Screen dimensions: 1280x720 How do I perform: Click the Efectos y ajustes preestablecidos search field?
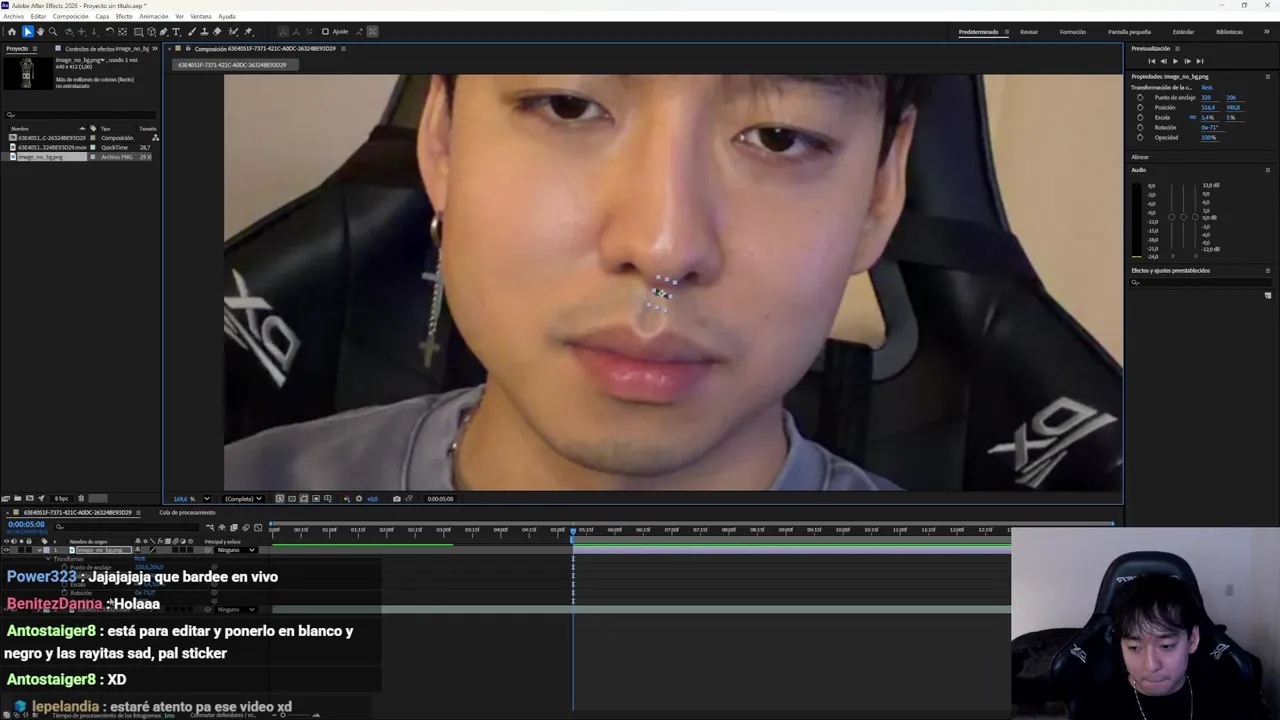1200,282
